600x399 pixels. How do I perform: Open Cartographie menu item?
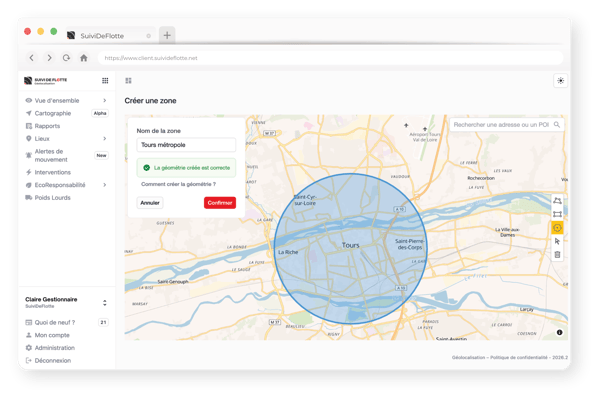52,113
